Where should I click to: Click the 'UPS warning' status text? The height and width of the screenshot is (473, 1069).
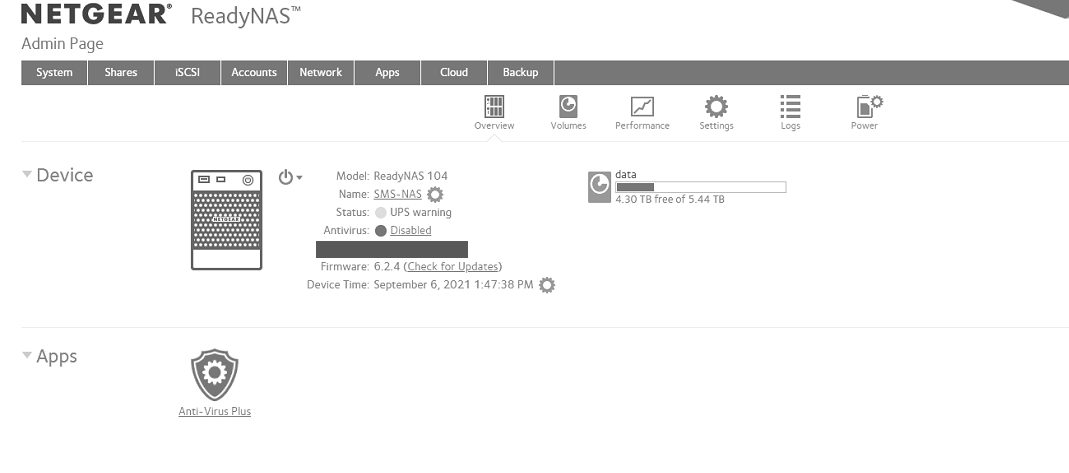click(x=421, y=213)
